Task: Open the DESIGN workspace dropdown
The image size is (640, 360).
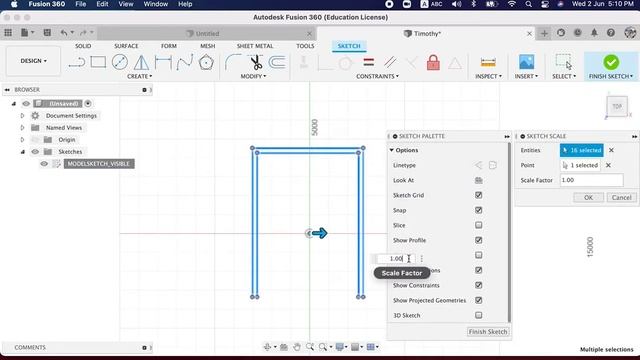Action: (x=33, y=61)
